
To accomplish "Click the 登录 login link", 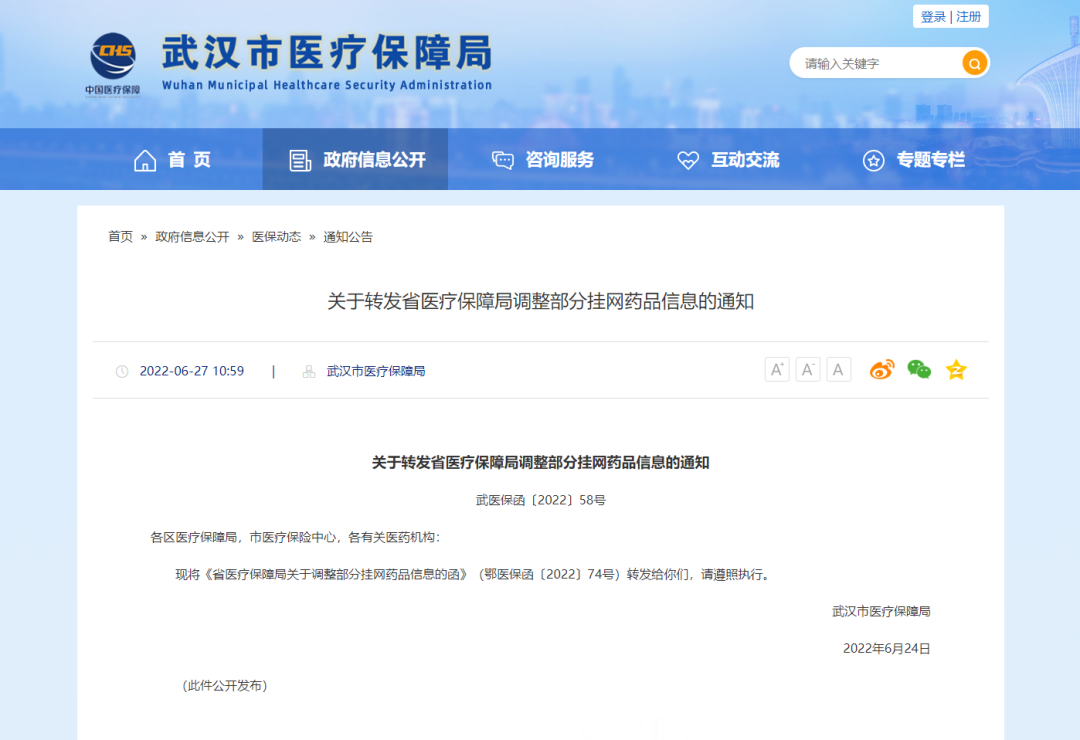I will (932, 16).
